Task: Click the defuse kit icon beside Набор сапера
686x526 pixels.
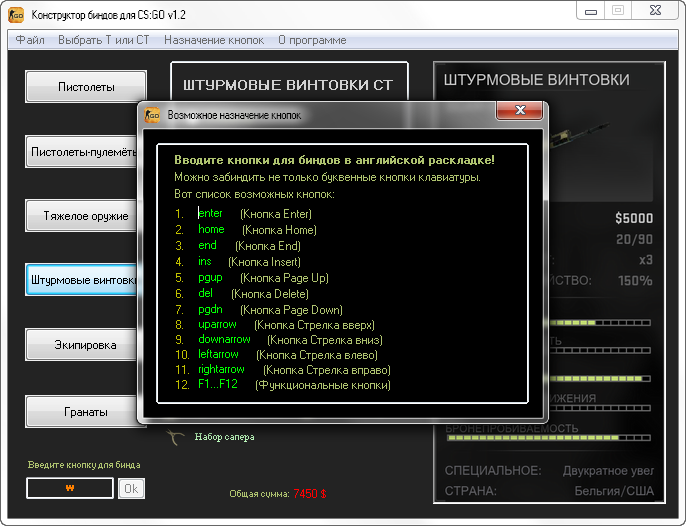Action: point(175,437)
